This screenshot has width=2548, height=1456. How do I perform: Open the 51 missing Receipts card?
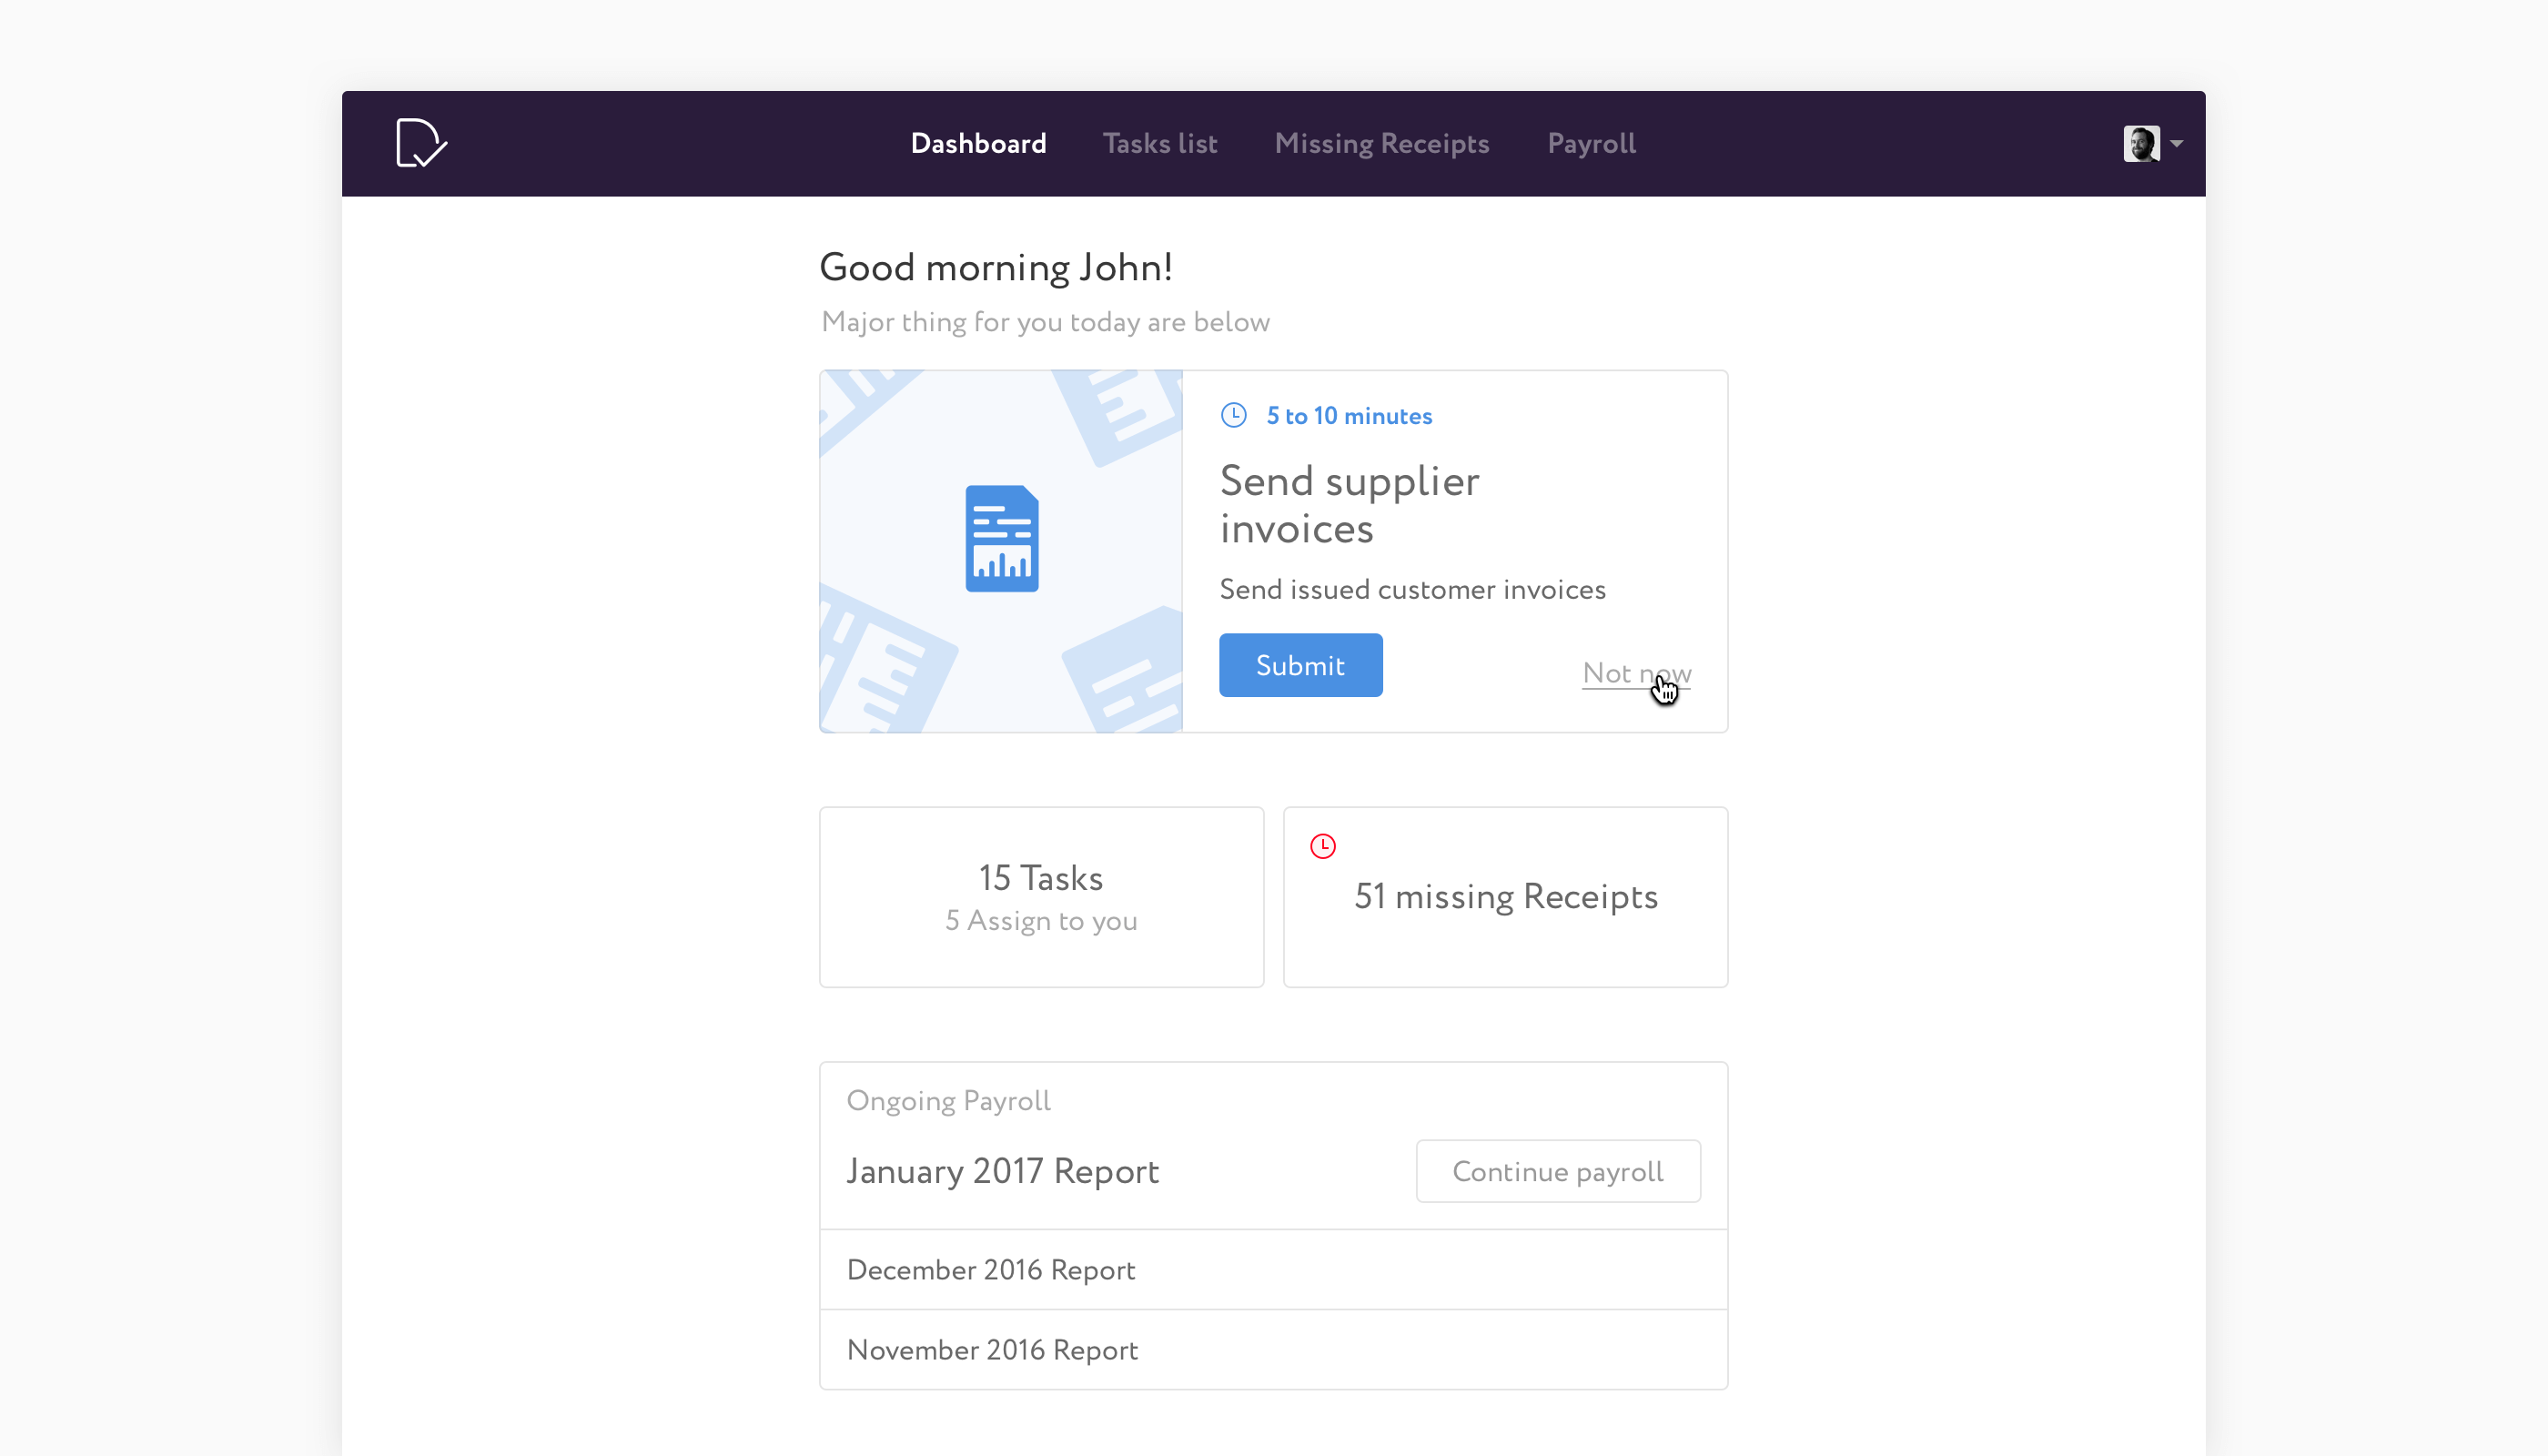tap(1505, 897)
